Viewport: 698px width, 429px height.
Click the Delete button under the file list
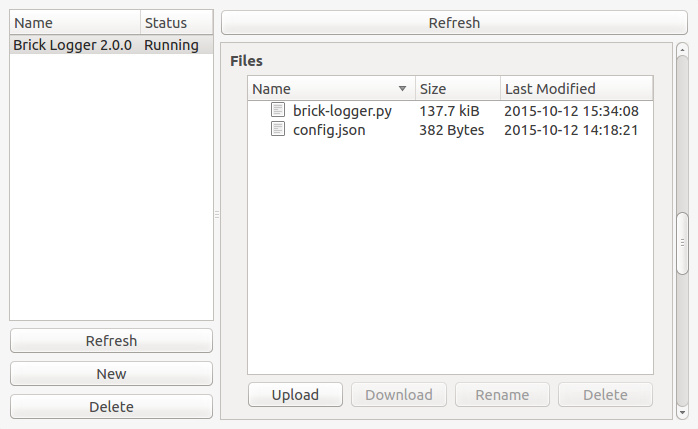pyautogui.click(x=605, y=395)
